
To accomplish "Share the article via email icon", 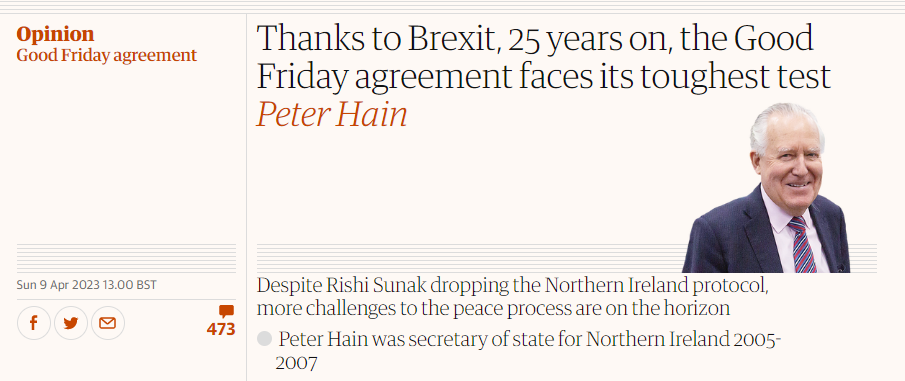I will click(107, 323).
